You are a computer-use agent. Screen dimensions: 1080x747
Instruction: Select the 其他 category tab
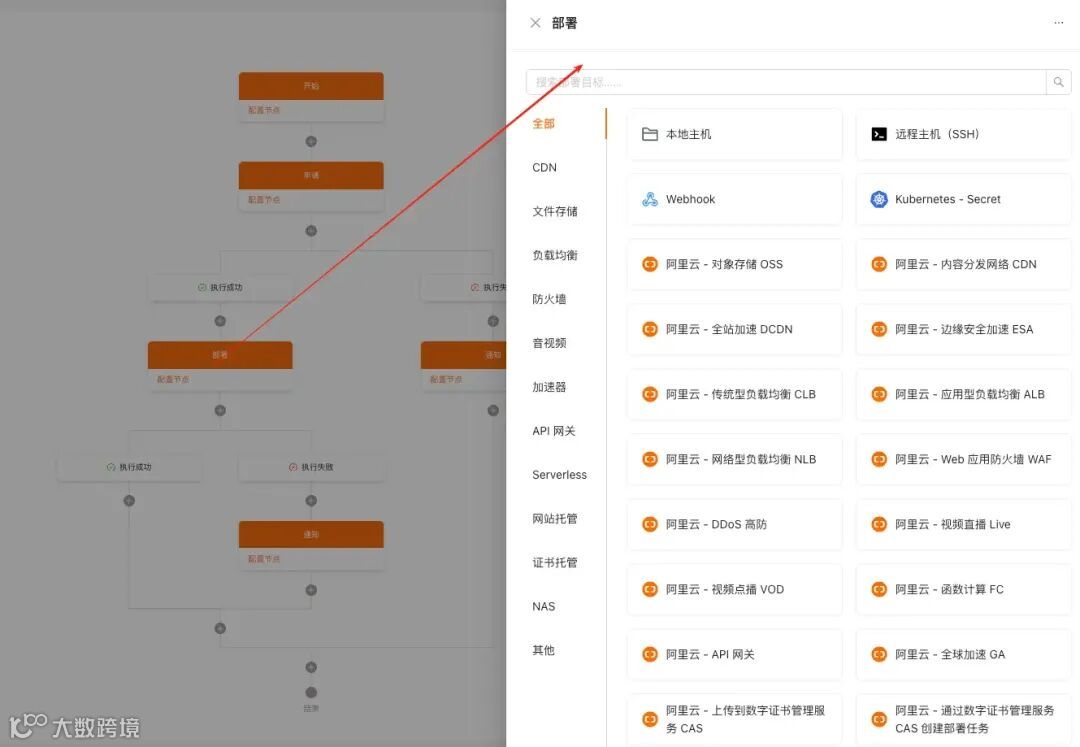(x=543, y=650)
